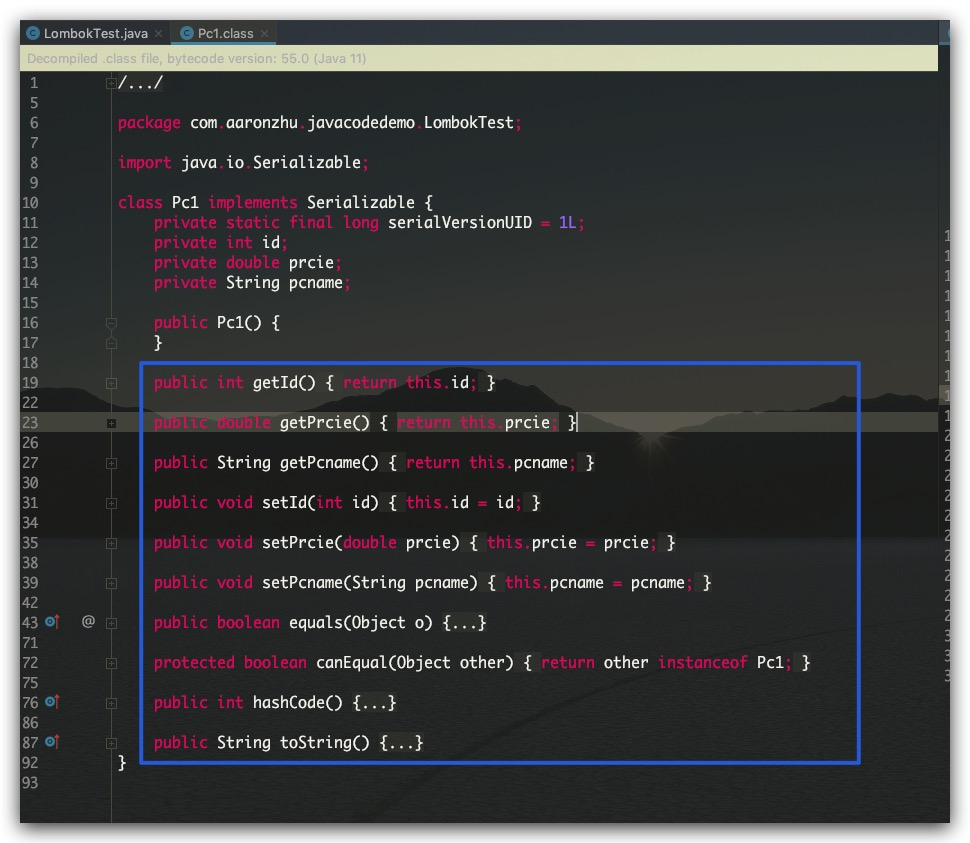Click the Serializable import name on line 8
This screenshot has height=843, width=970.
click(x=307, y=163)
